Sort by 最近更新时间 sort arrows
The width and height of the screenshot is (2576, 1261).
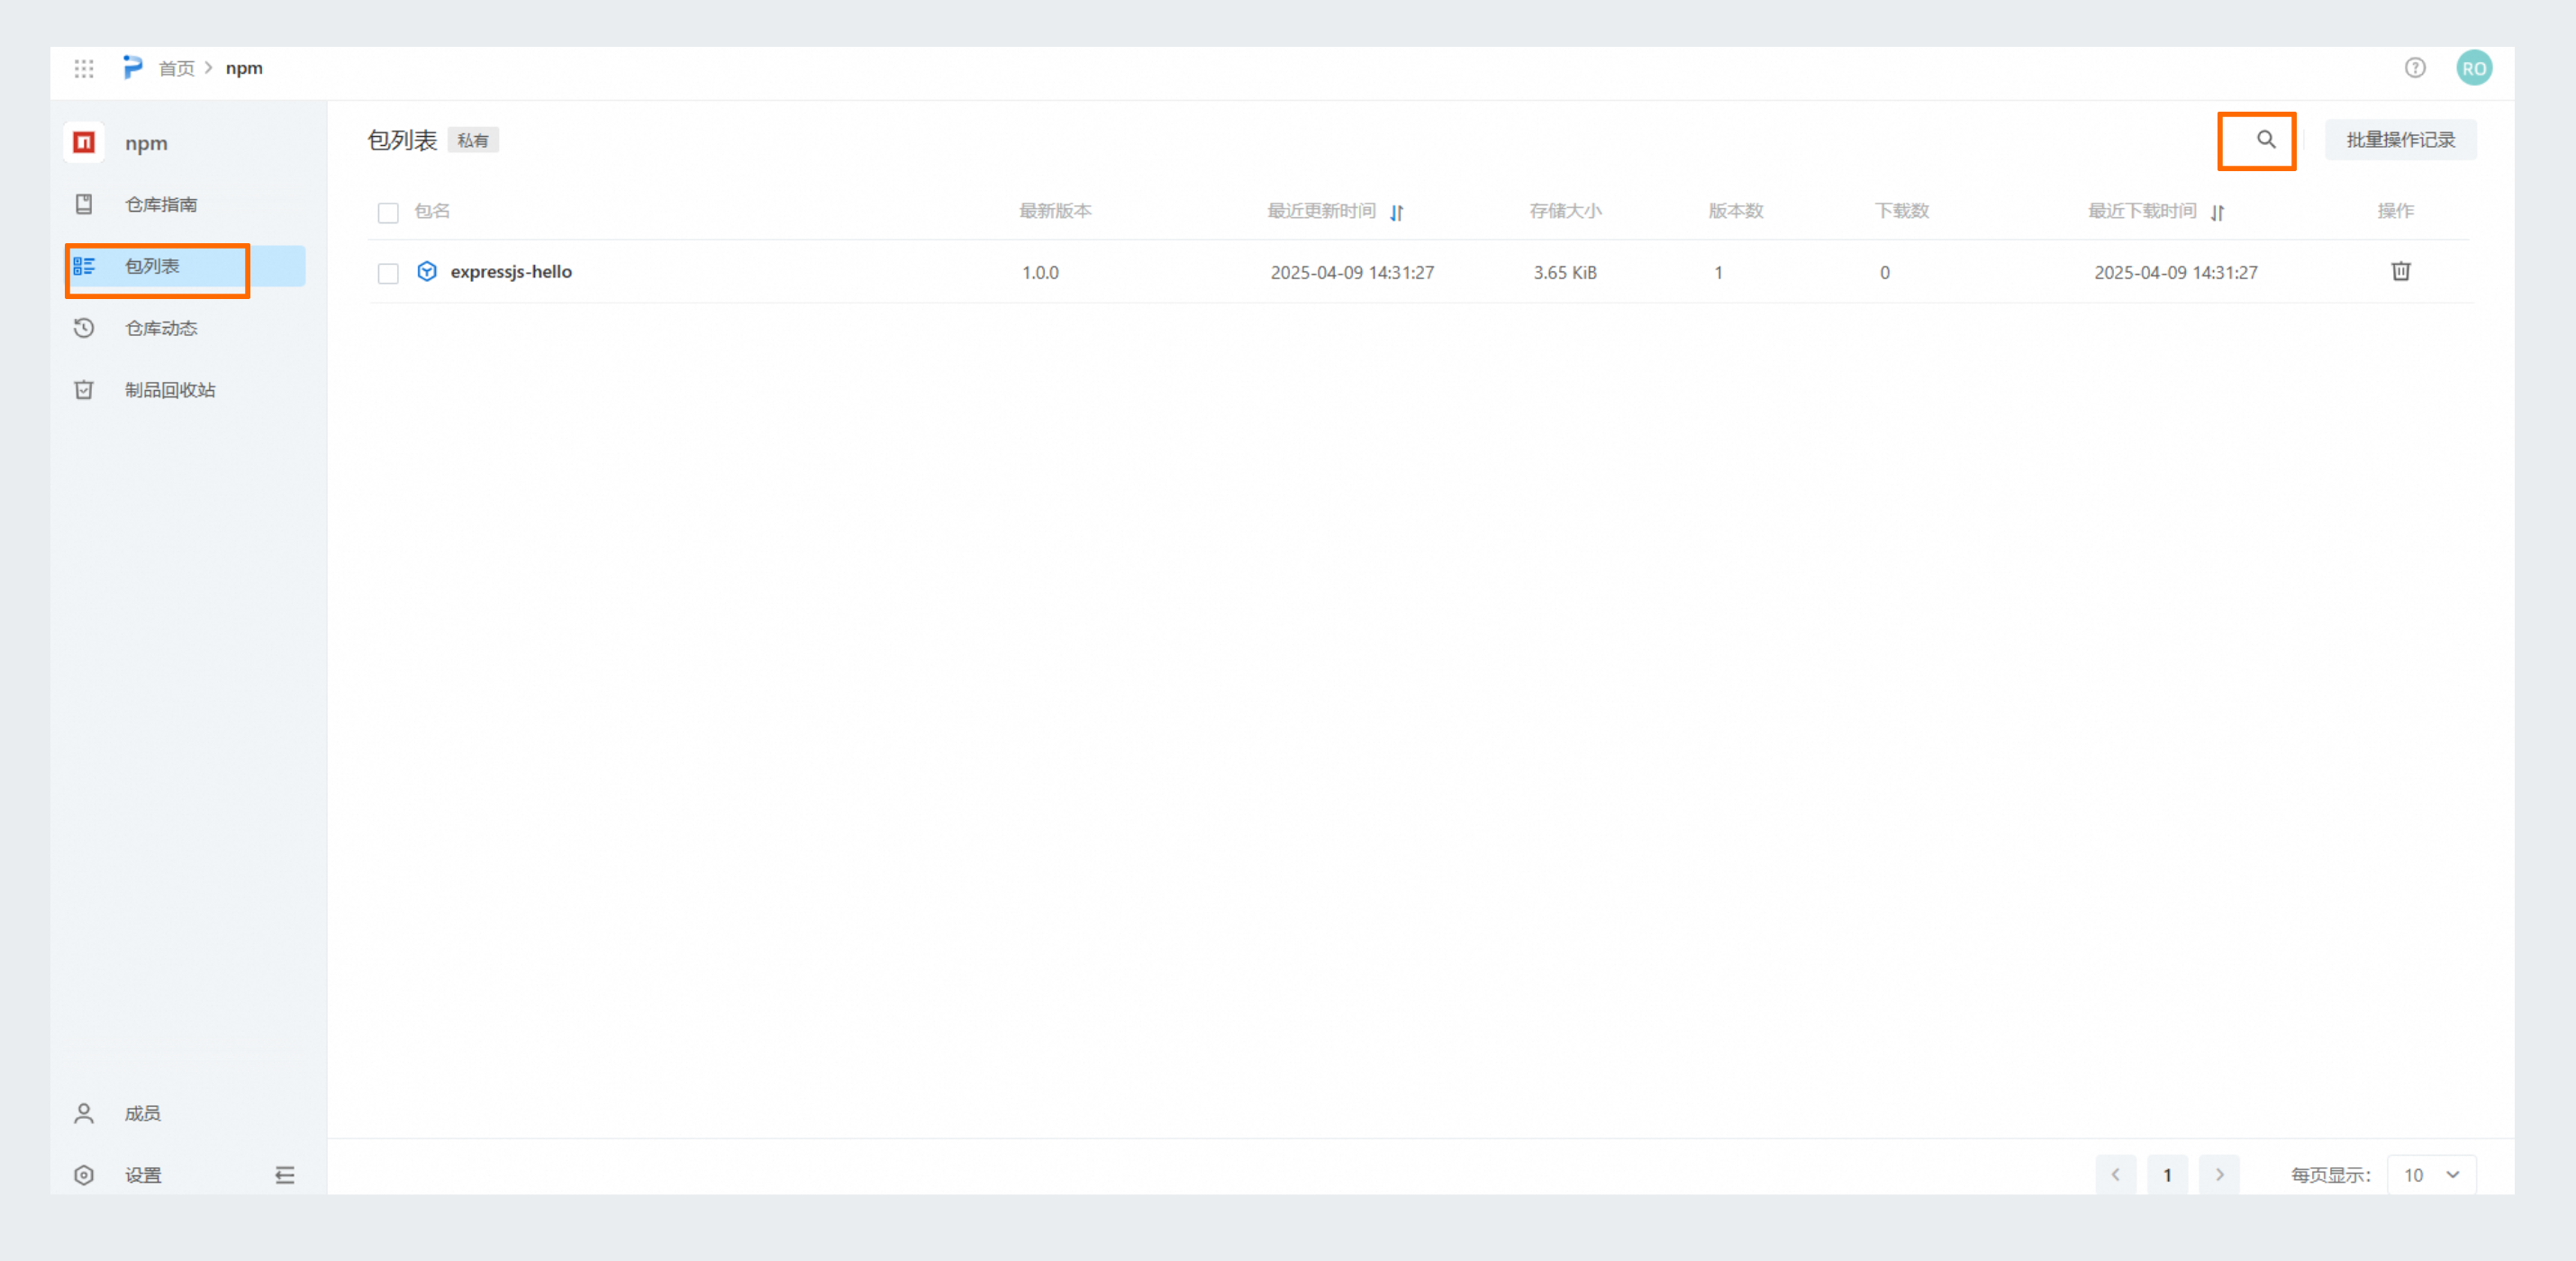click(x=1396, y=212)
